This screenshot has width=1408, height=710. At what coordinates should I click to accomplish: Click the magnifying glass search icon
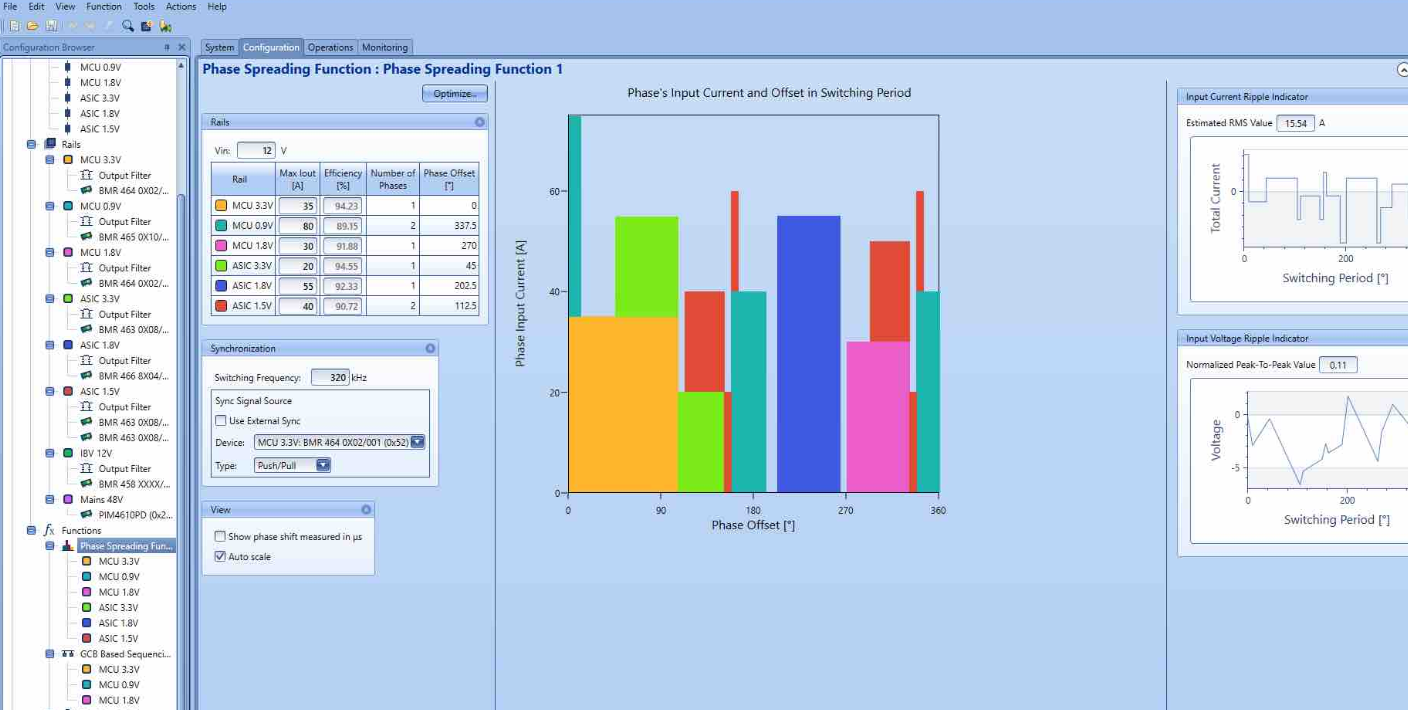tap(128, 26)
